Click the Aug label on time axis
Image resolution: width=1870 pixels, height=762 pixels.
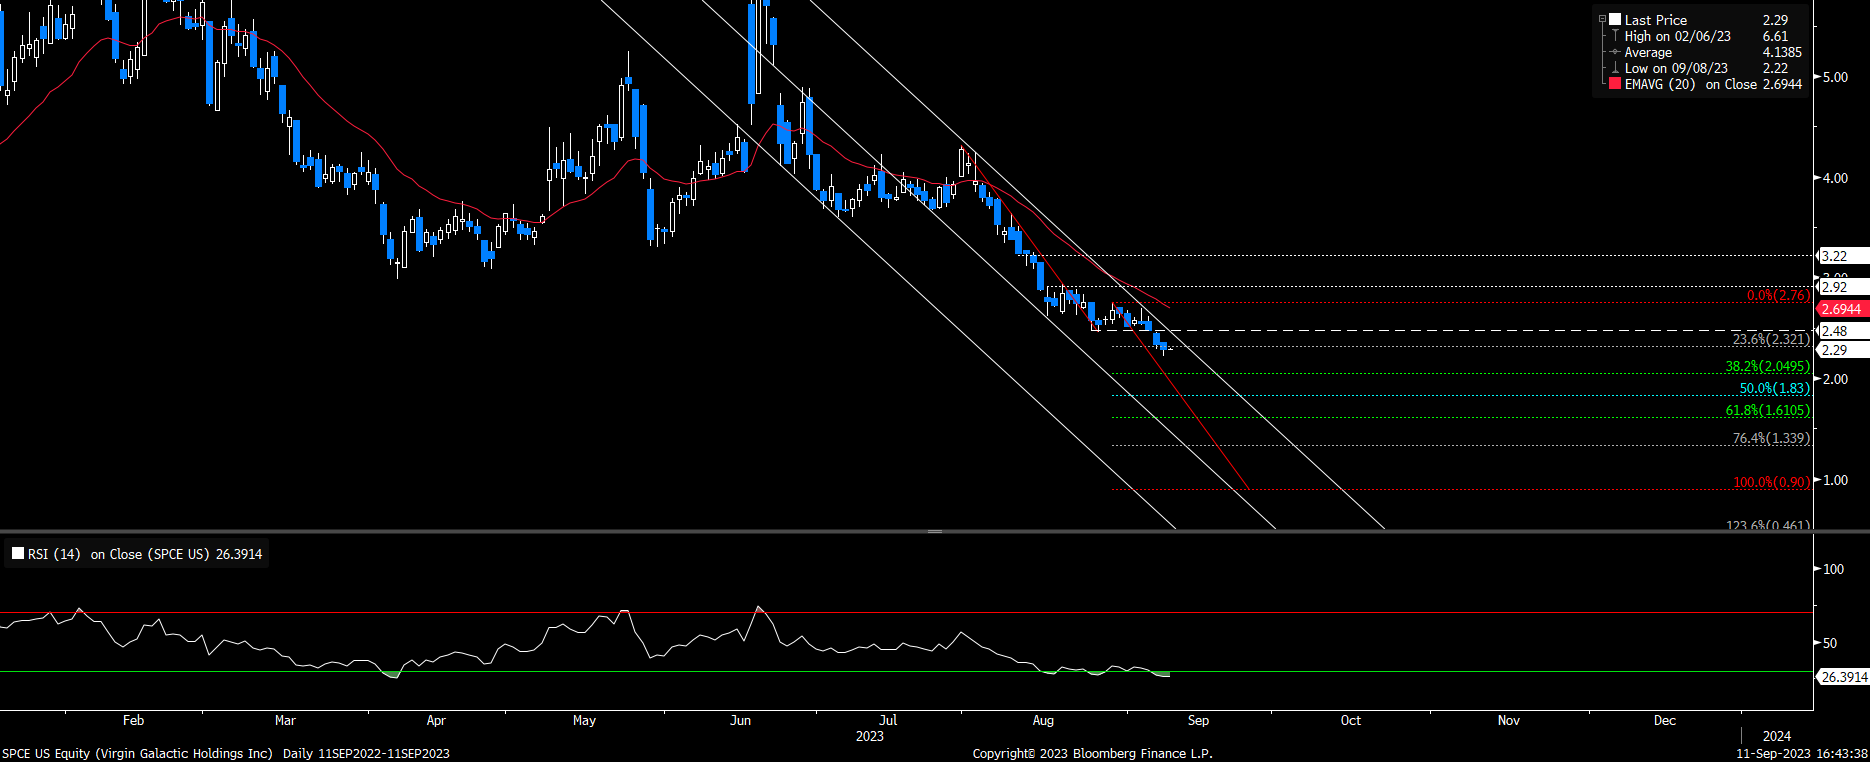1043,720
